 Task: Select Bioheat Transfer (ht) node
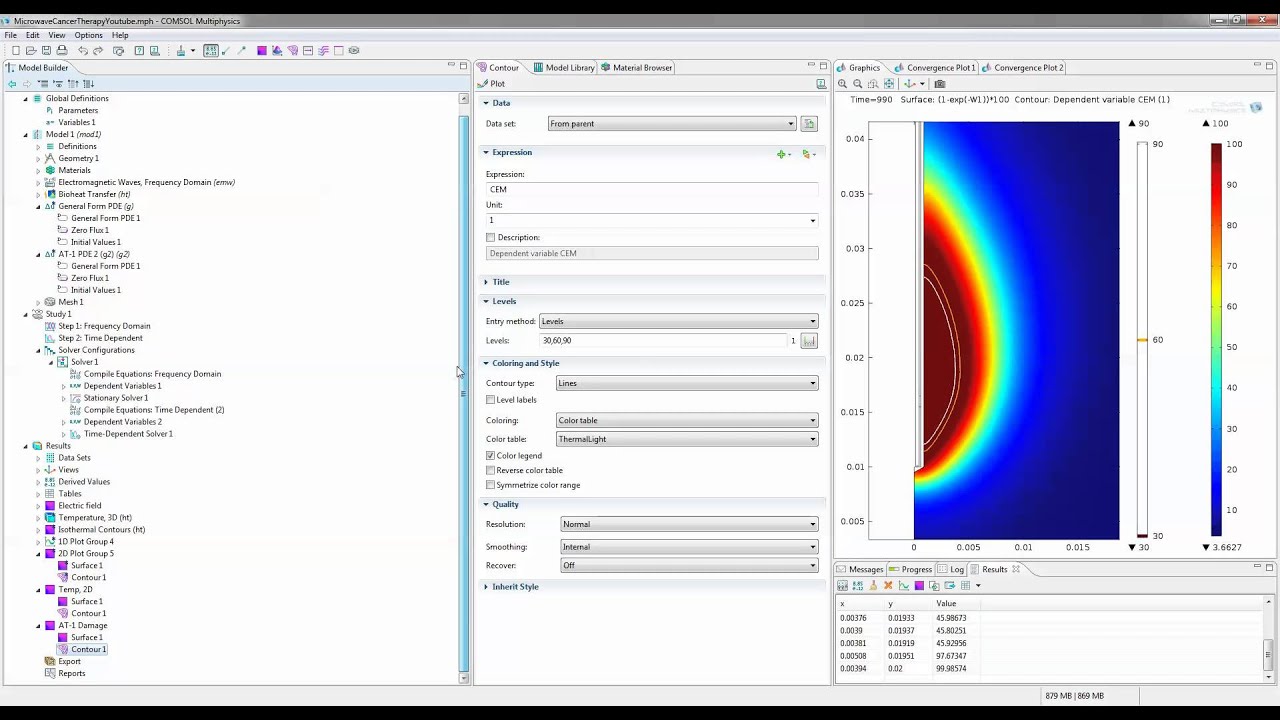tap(94, 194)
